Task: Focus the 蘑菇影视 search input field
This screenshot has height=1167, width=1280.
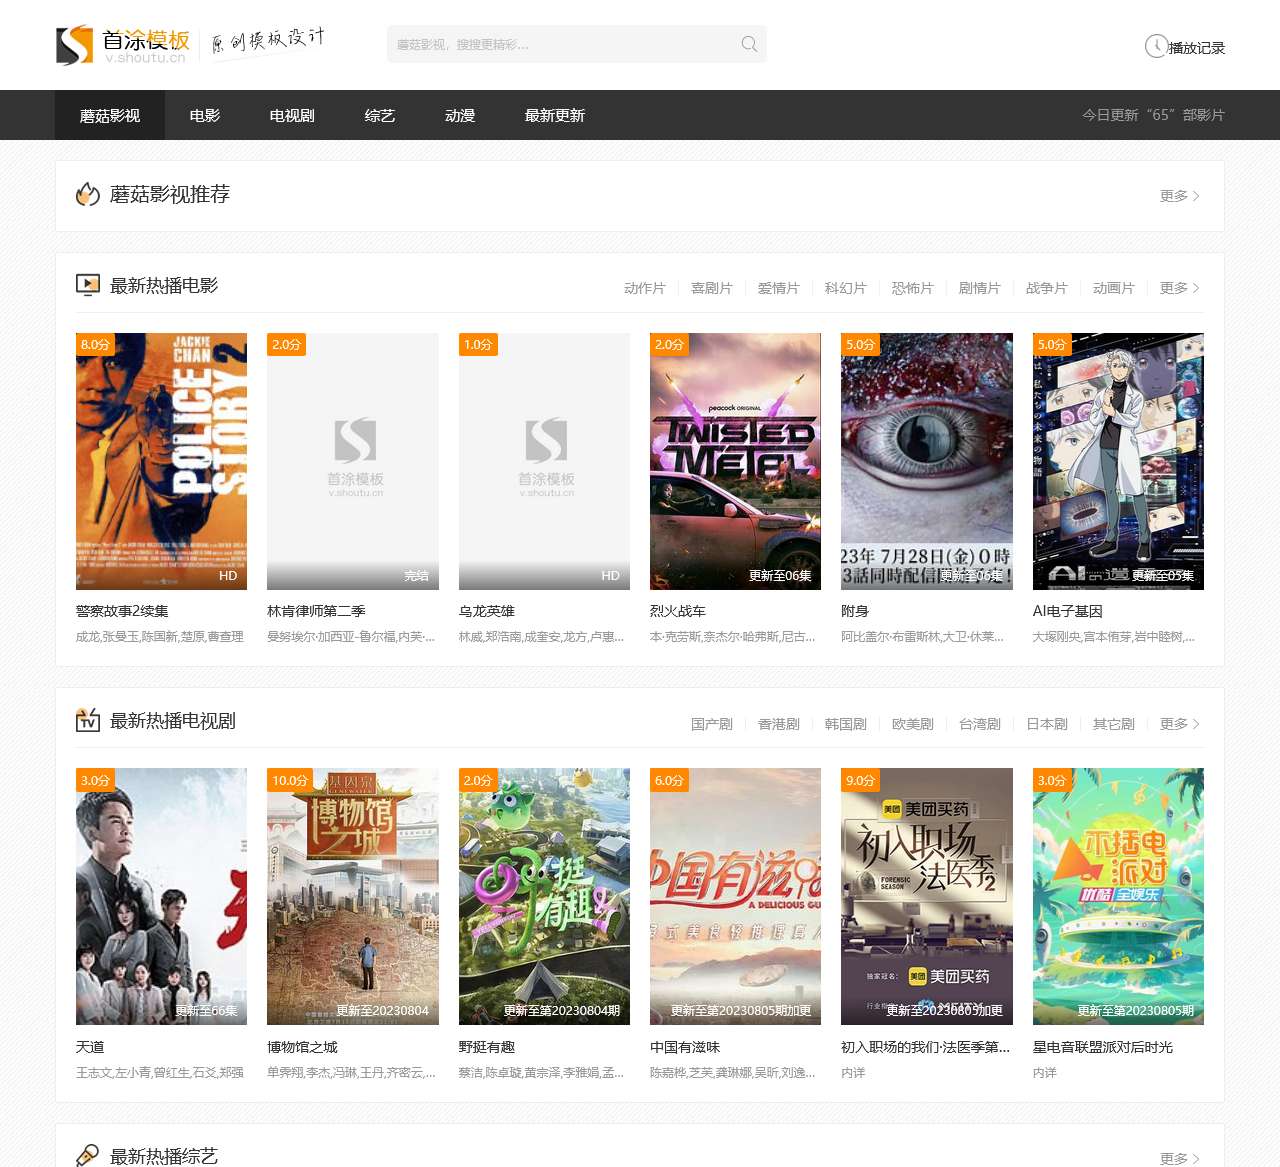Action: (560, 44)
